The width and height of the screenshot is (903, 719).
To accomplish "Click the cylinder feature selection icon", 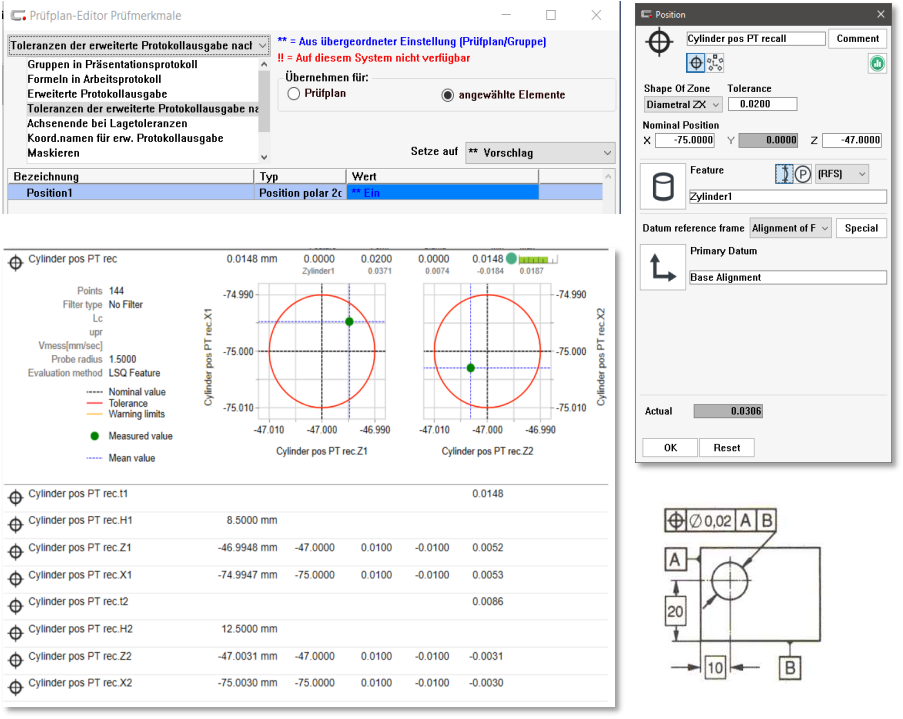I will pos(661,187).
